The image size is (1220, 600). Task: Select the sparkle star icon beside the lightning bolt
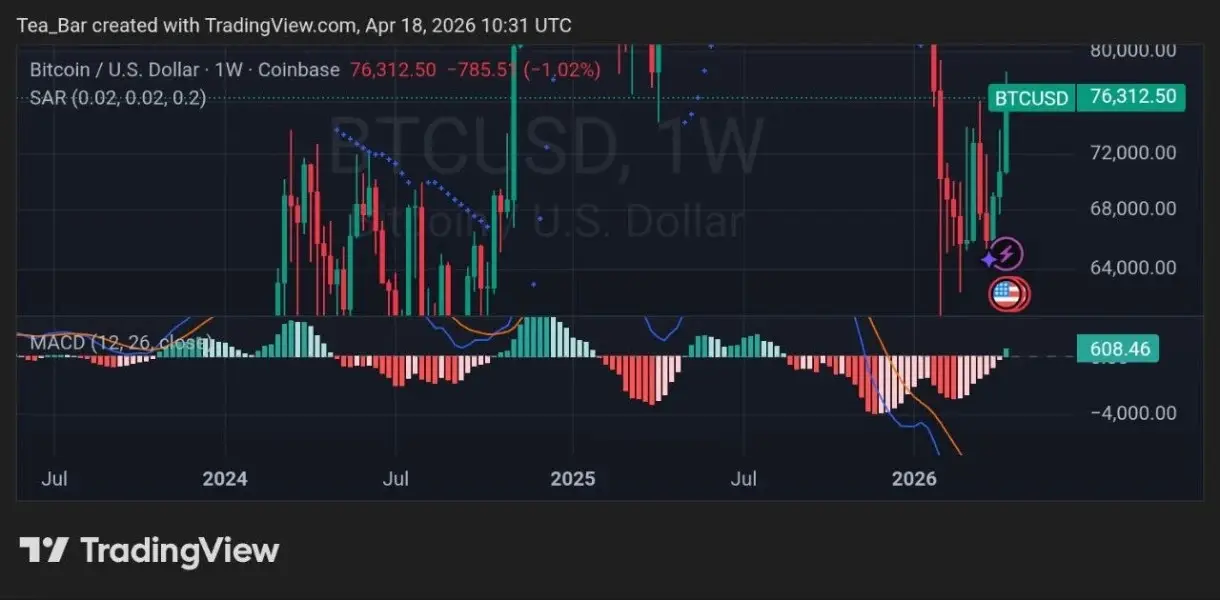coord(988,258)
